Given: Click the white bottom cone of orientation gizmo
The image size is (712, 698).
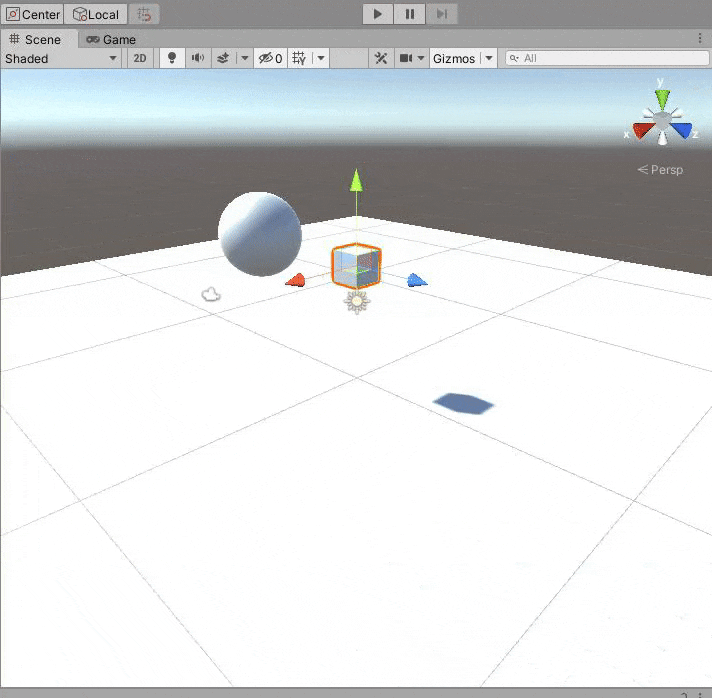Looking at the screenshot, I should (x=663, y=138).
